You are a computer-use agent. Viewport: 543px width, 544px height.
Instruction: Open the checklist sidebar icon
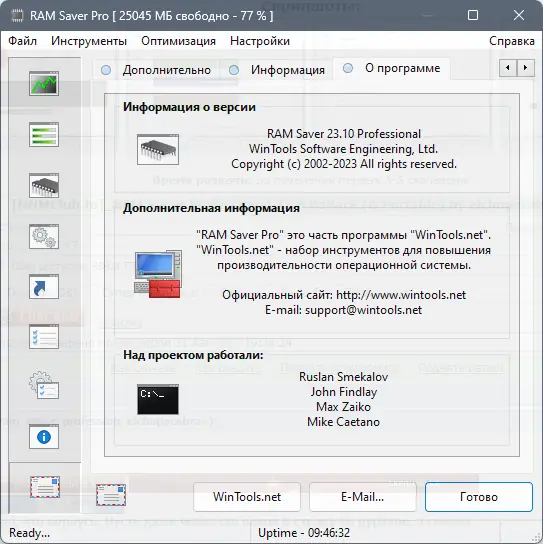point(44,337)
